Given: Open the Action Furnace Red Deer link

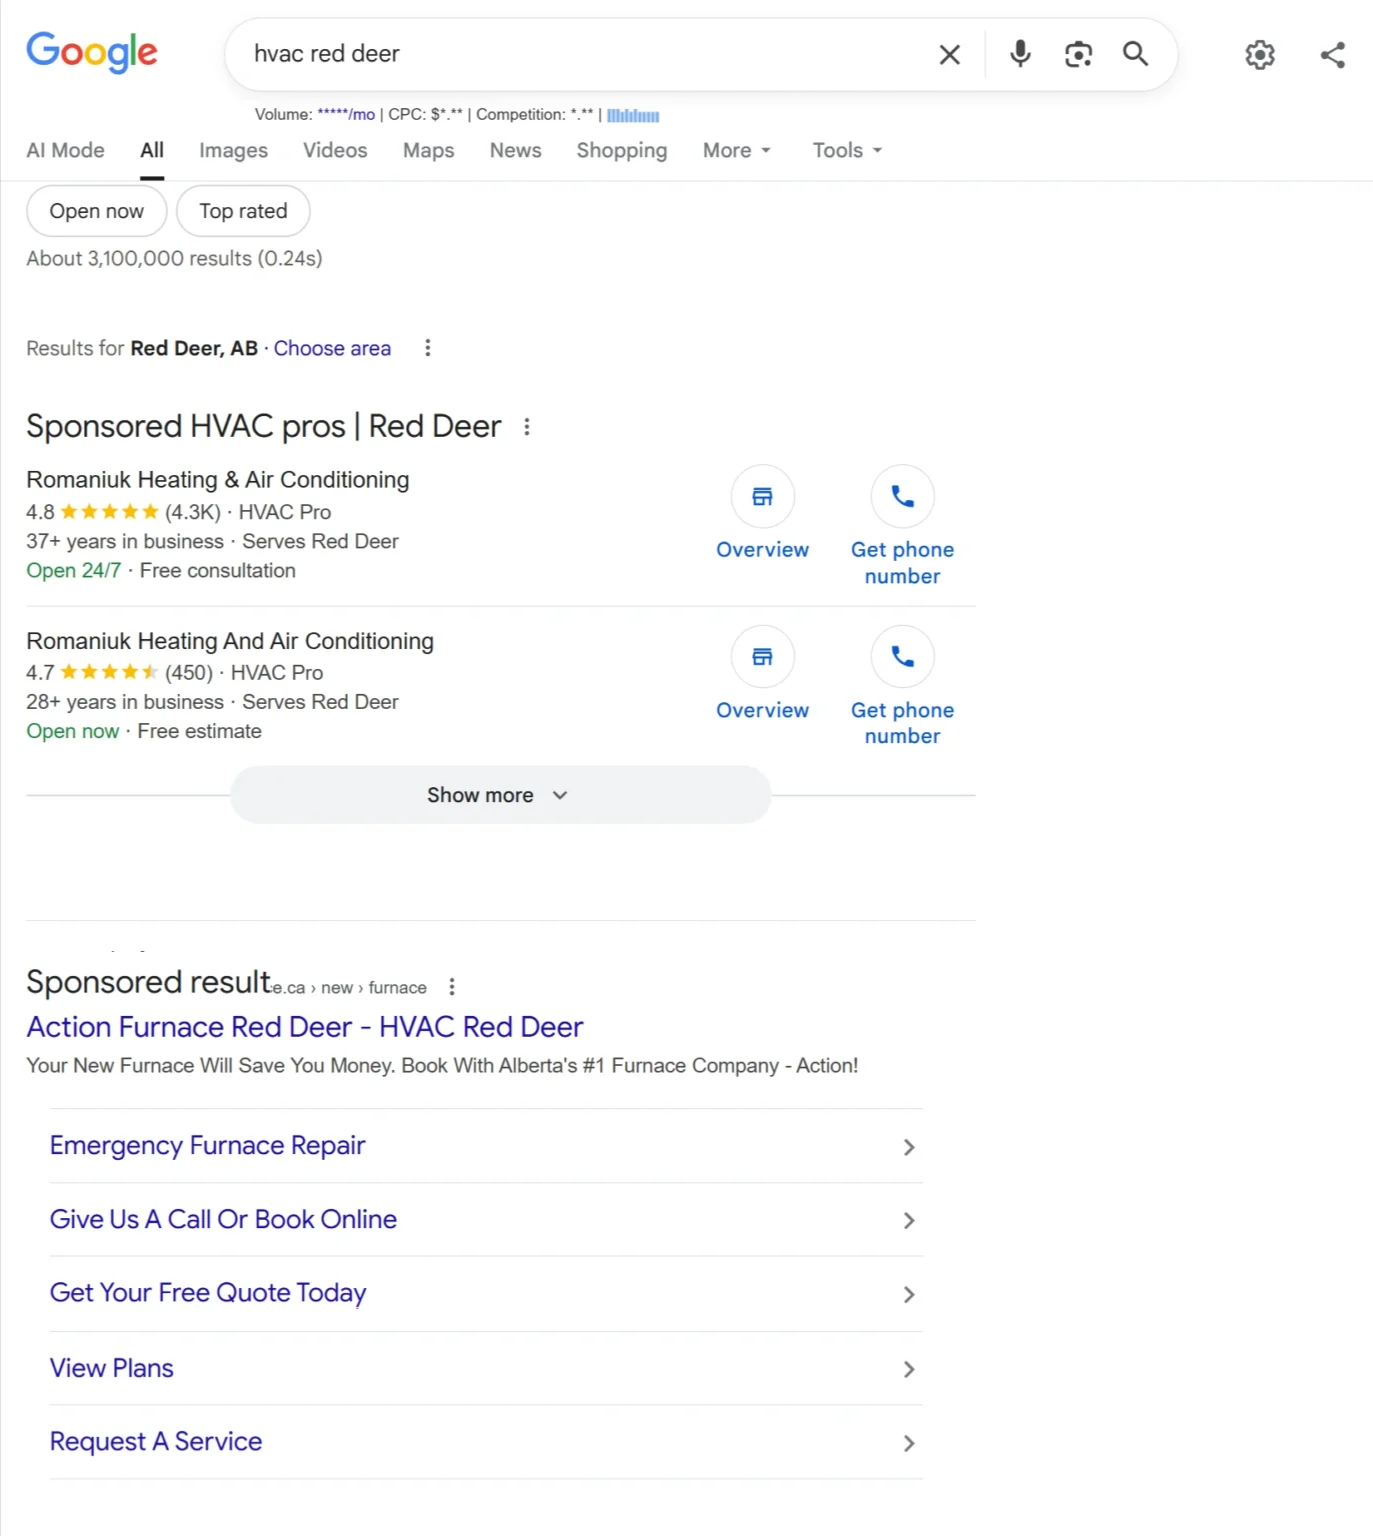Looking at the screenshot, I should pos(304,1027).
